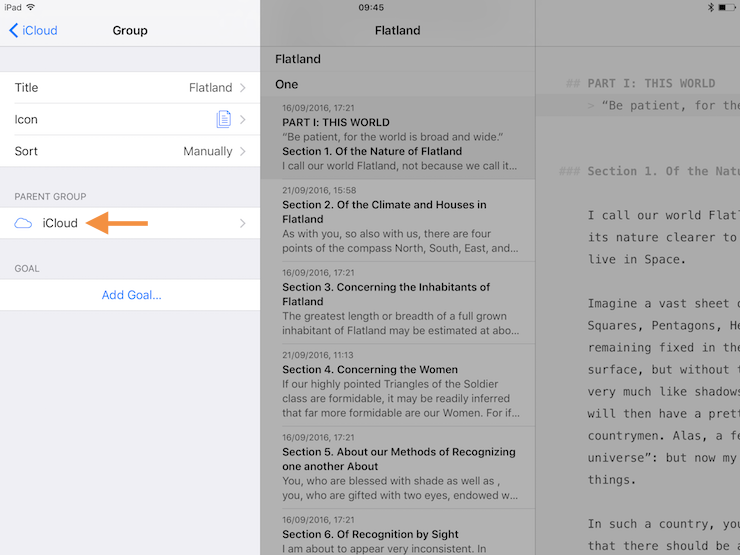
Task: Expand the Icon row chevron
Action: coord(243,119)
